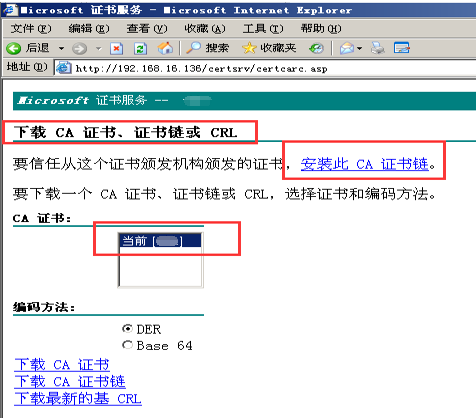This screenshot has width=476, height=418.
Task: Open the 帮助(H) menu
Action: (x=321, y=29)
